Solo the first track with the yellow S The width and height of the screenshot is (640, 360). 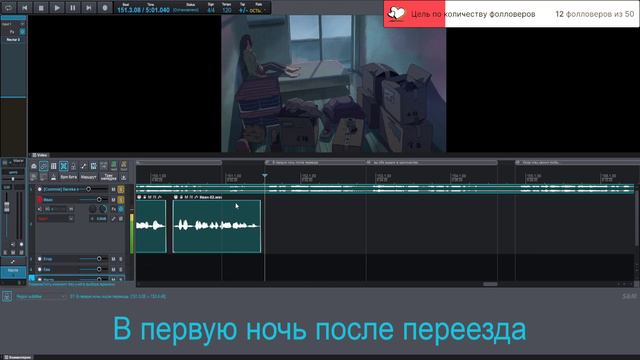tap(121, 189)
